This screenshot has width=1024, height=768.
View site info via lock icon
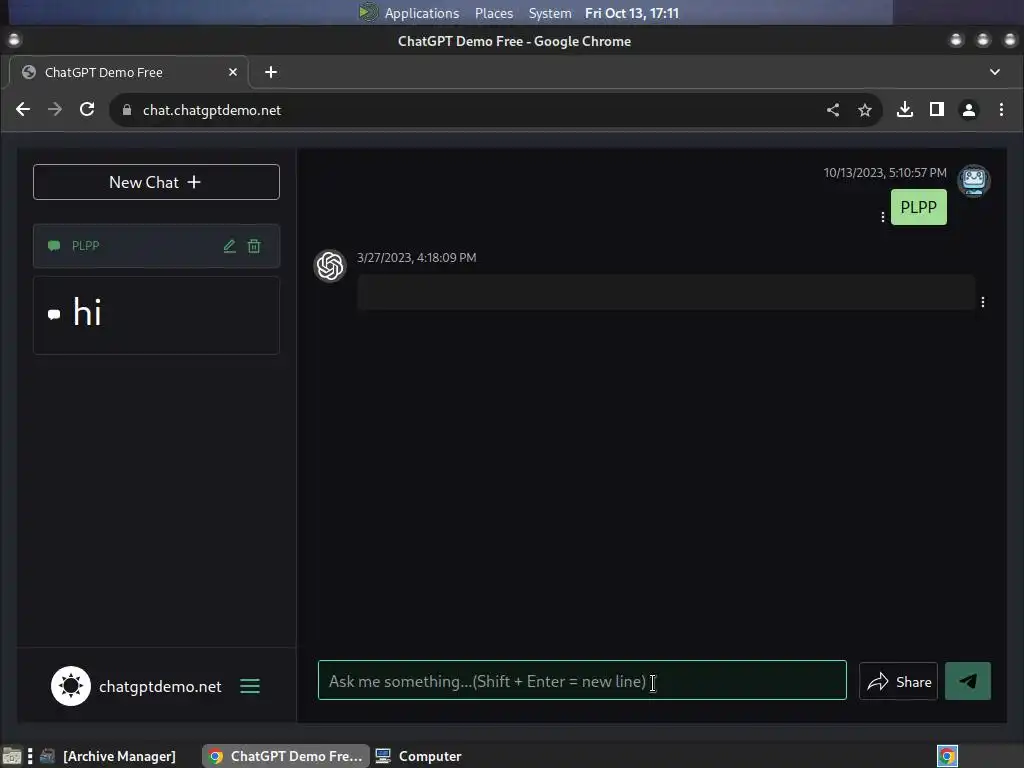[x=127, y=110]
